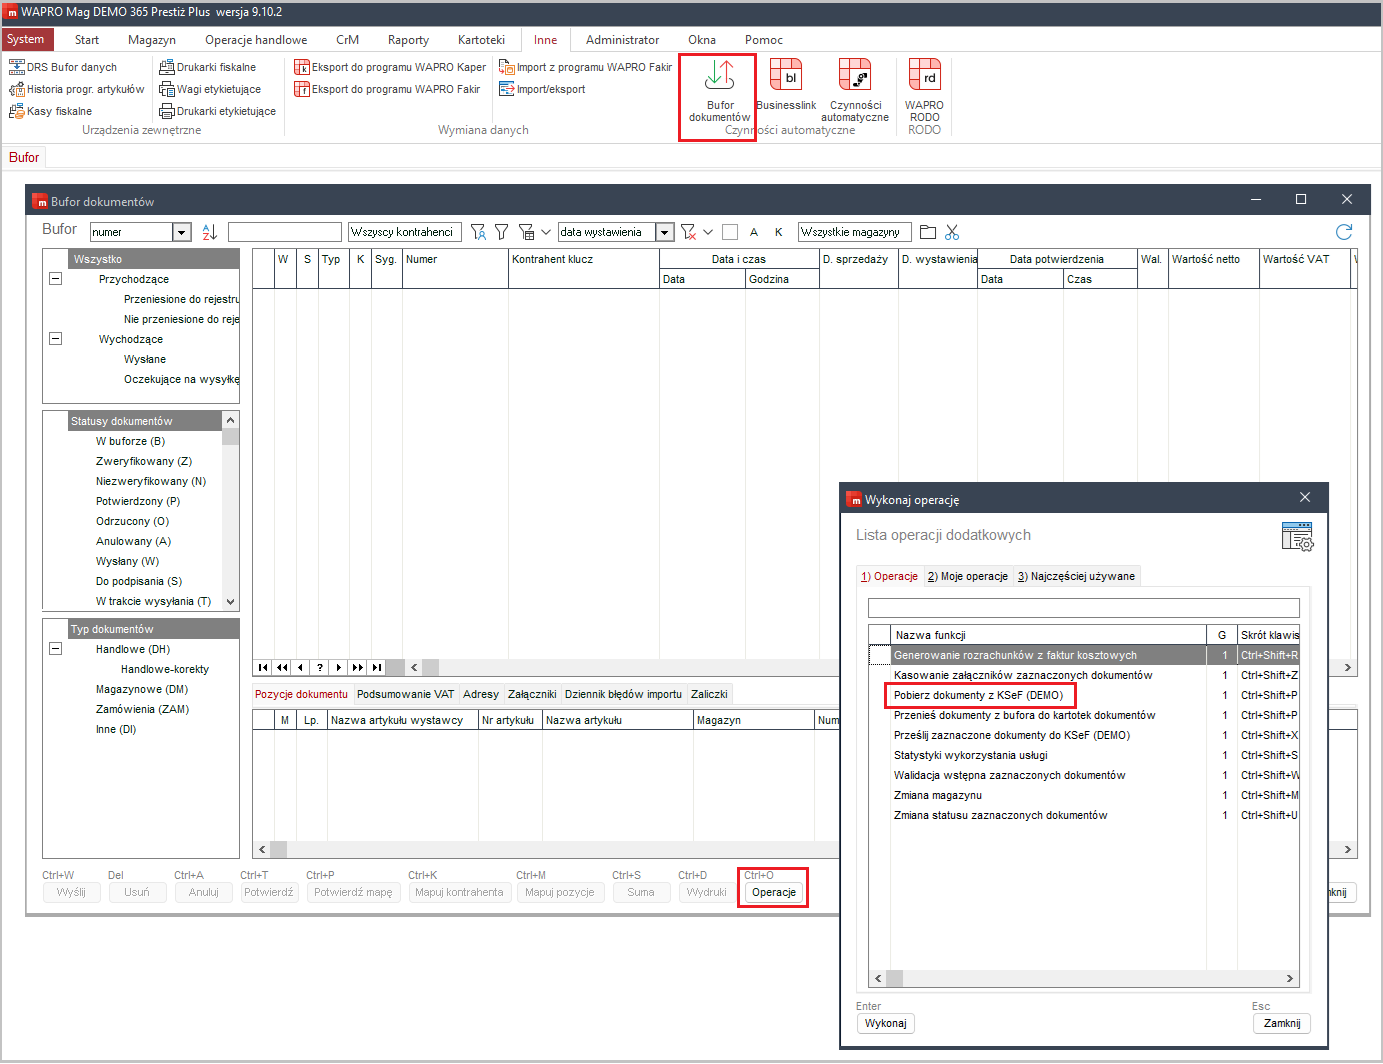
Task: Refresh the Bufor document list
Action: point(1344,232)
